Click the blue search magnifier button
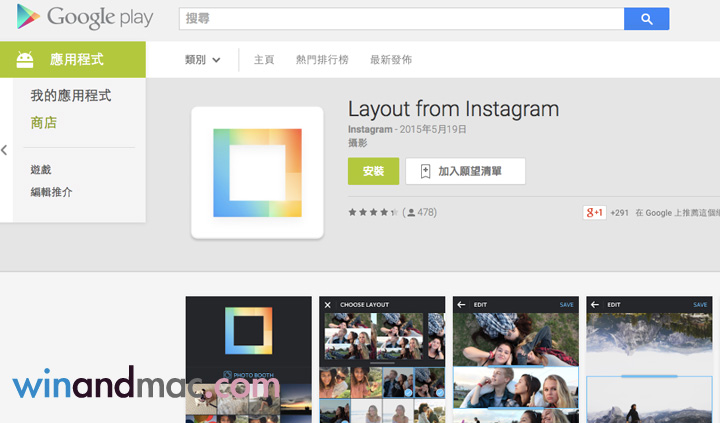Viewport: 720px width, 423px height. 646,19
